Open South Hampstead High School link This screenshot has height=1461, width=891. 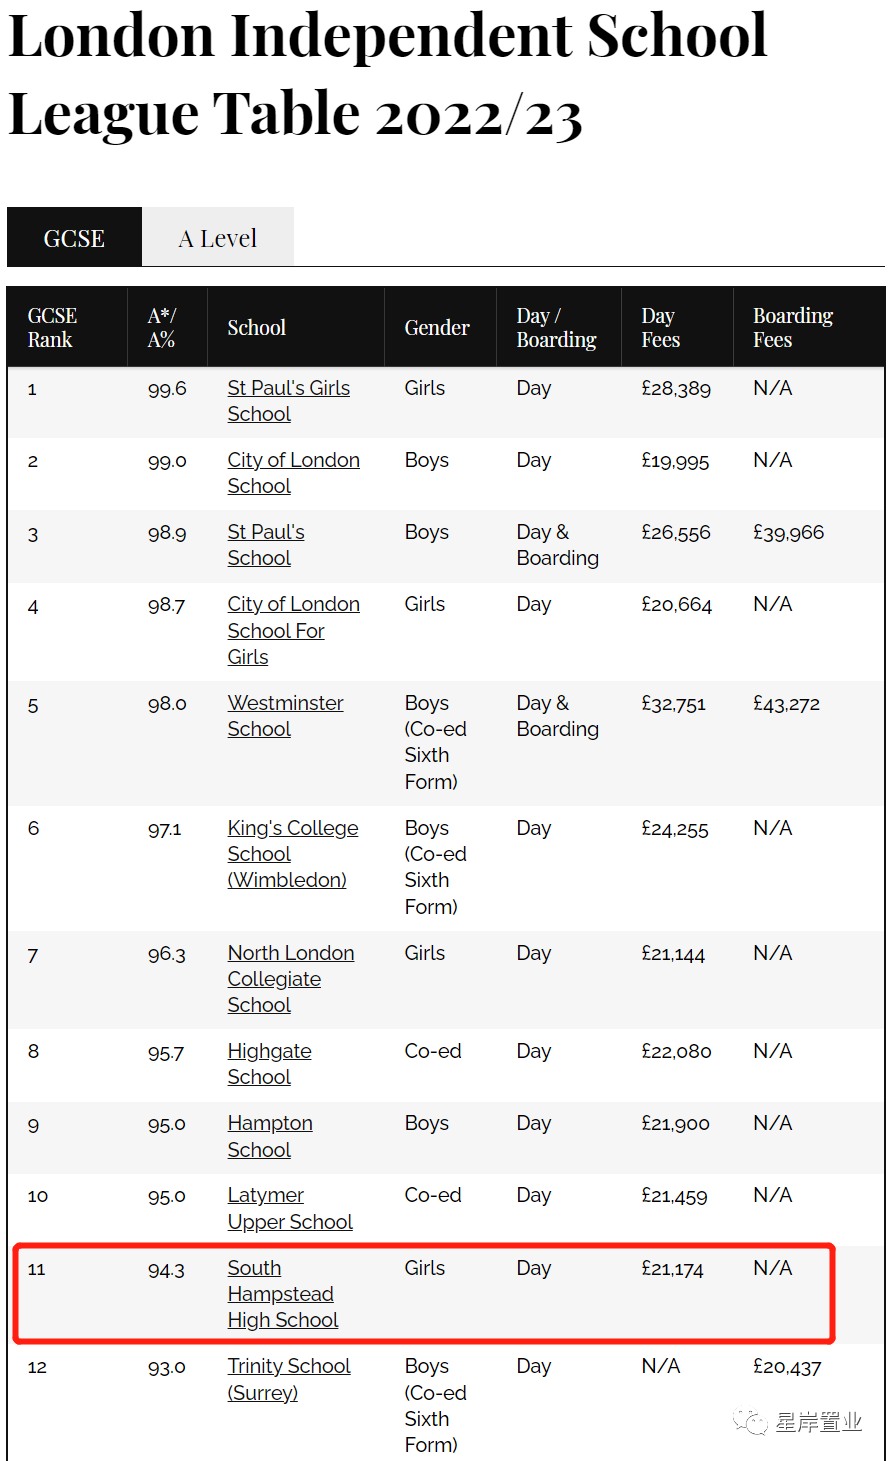click(x=282, y=1294)
